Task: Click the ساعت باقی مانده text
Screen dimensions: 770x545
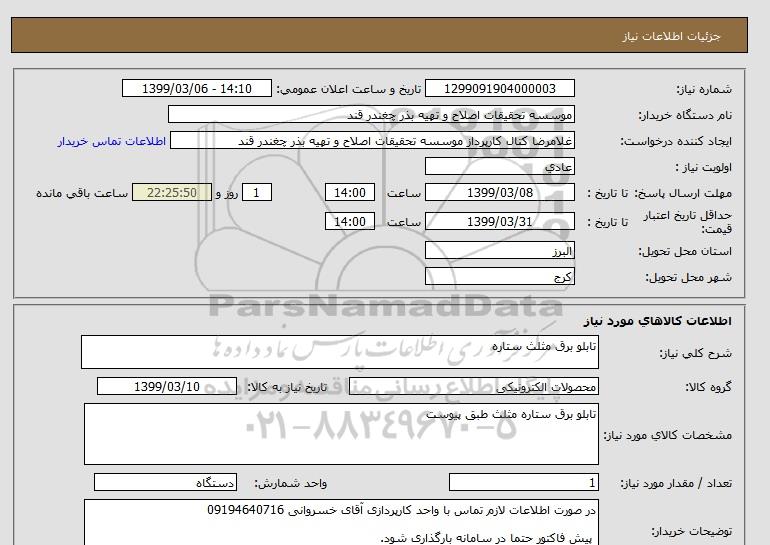Action: pos(82,193)
